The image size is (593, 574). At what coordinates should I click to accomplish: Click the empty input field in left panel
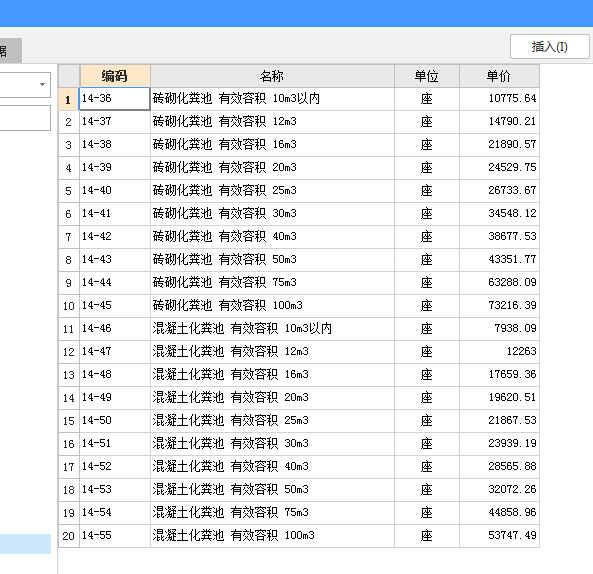click(25, 118)
